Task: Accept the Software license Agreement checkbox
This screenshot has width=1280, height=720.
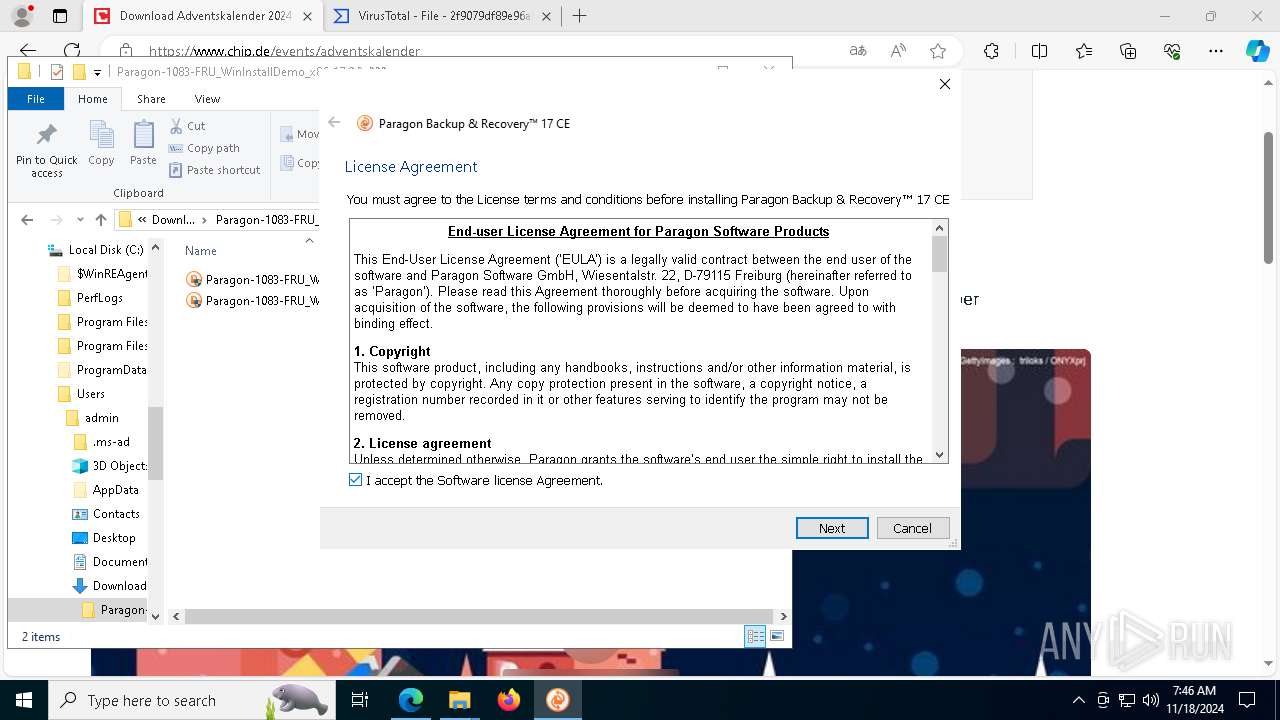Action: [x=355, y=480]
